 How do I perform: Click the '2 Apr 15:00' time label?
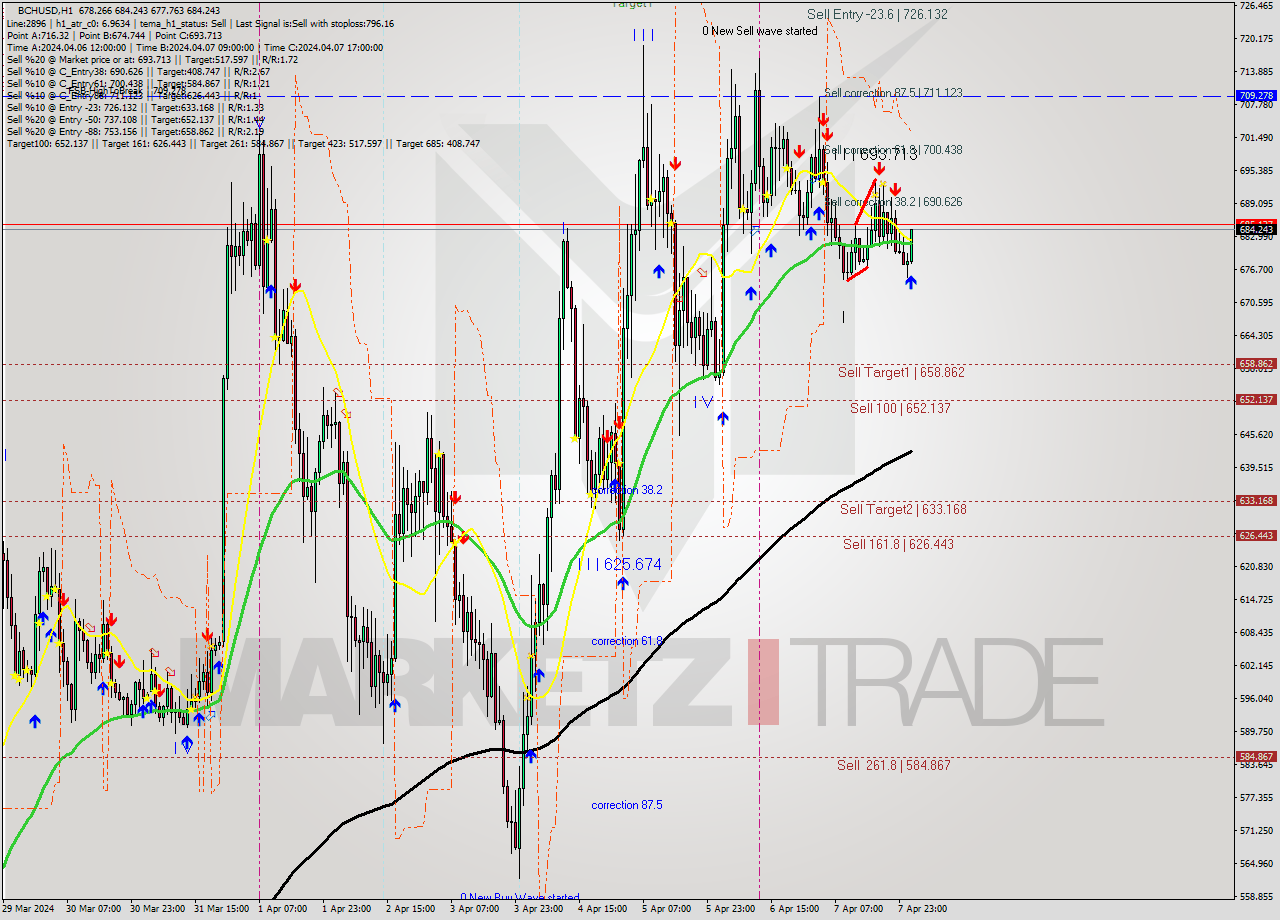point(411,909)
